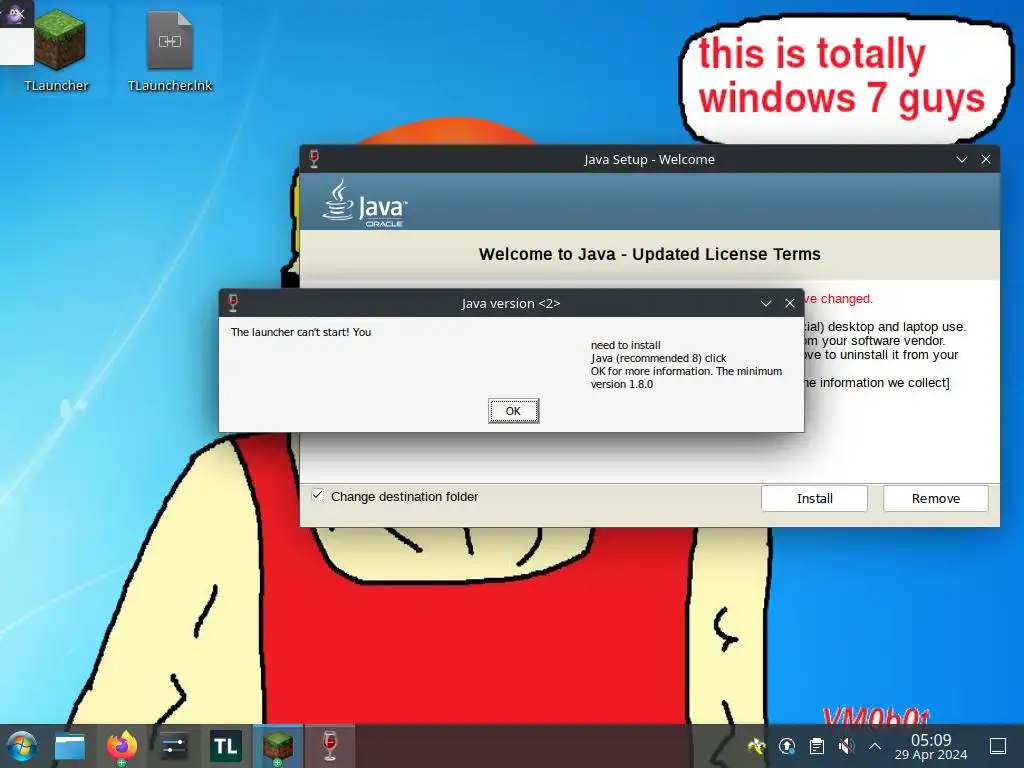Screen dimensions: 1024x768
Task: Click the Welcome to Java Updated License Terms heading
Action: [649, 254]
